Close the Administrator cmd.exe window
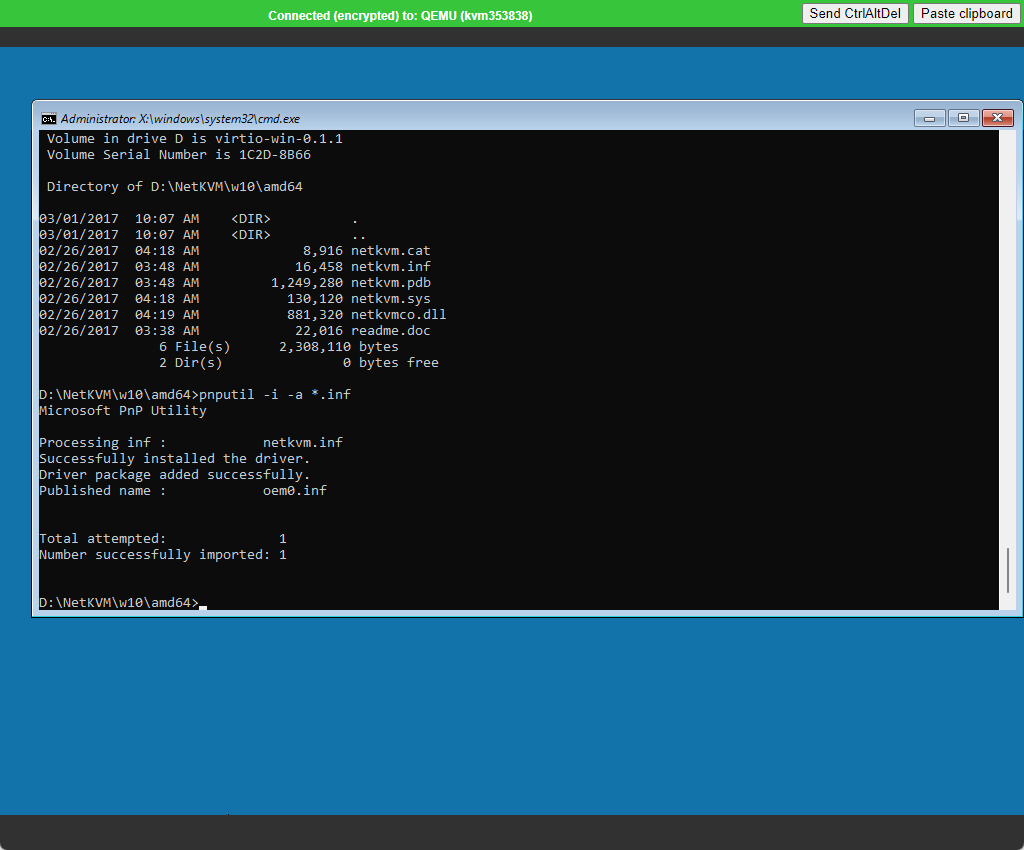 coord(997,118)
